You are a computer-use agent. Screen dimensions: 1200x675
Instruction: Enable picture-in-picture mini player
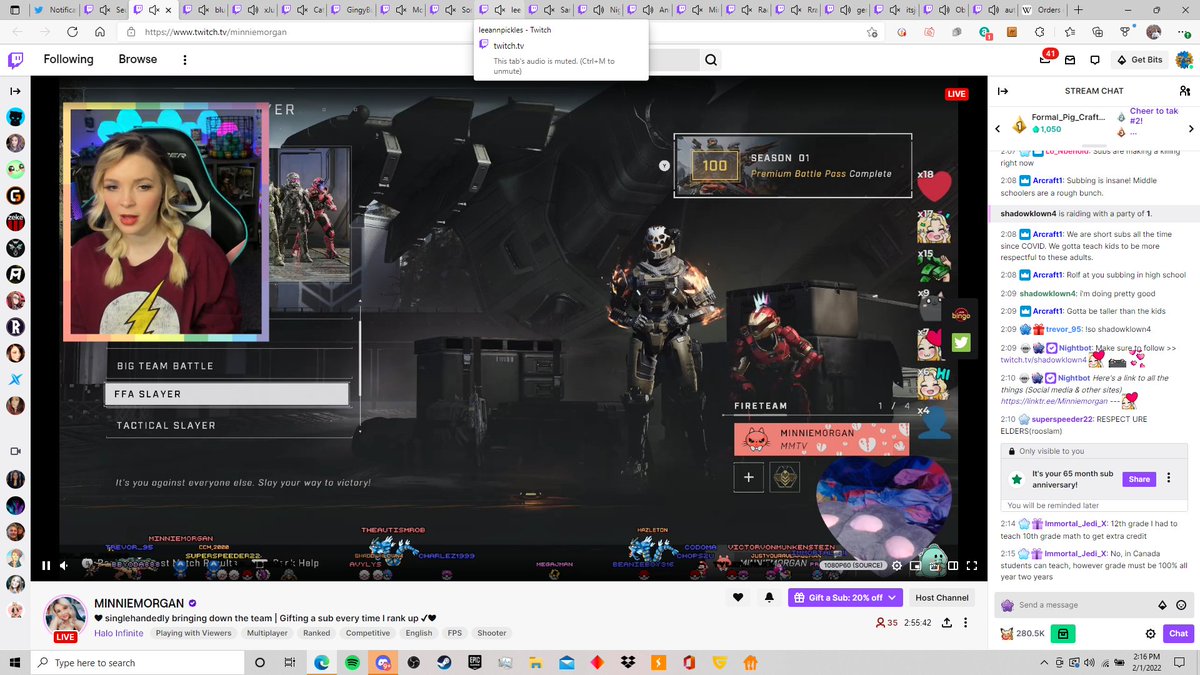tap(915, 565)
